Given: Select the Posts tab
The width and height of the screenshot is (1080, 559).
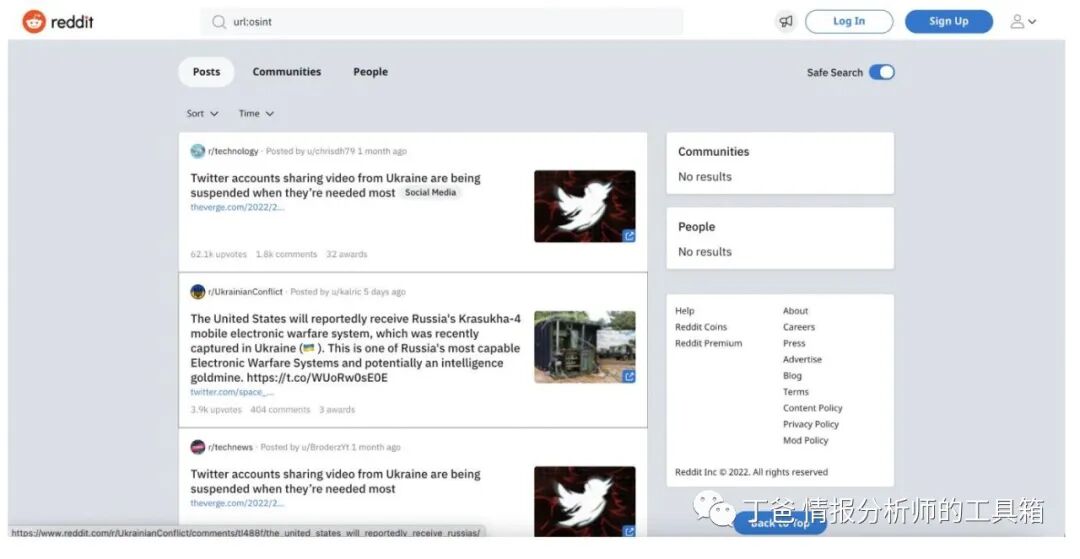Looking at the screenshot, I should click(x=206, y=72).
